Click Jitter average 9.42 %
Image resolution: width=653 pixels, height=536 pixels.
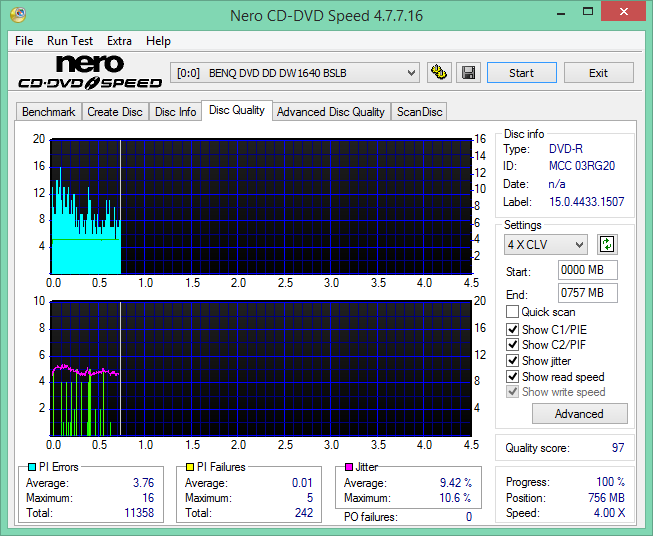pyautogui.click(x=456, y=483)
